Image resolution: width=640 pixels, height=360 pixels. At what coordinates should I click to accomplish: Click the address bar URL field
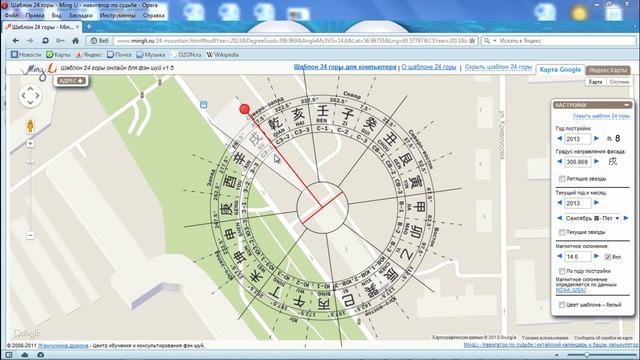coord(291,41)
